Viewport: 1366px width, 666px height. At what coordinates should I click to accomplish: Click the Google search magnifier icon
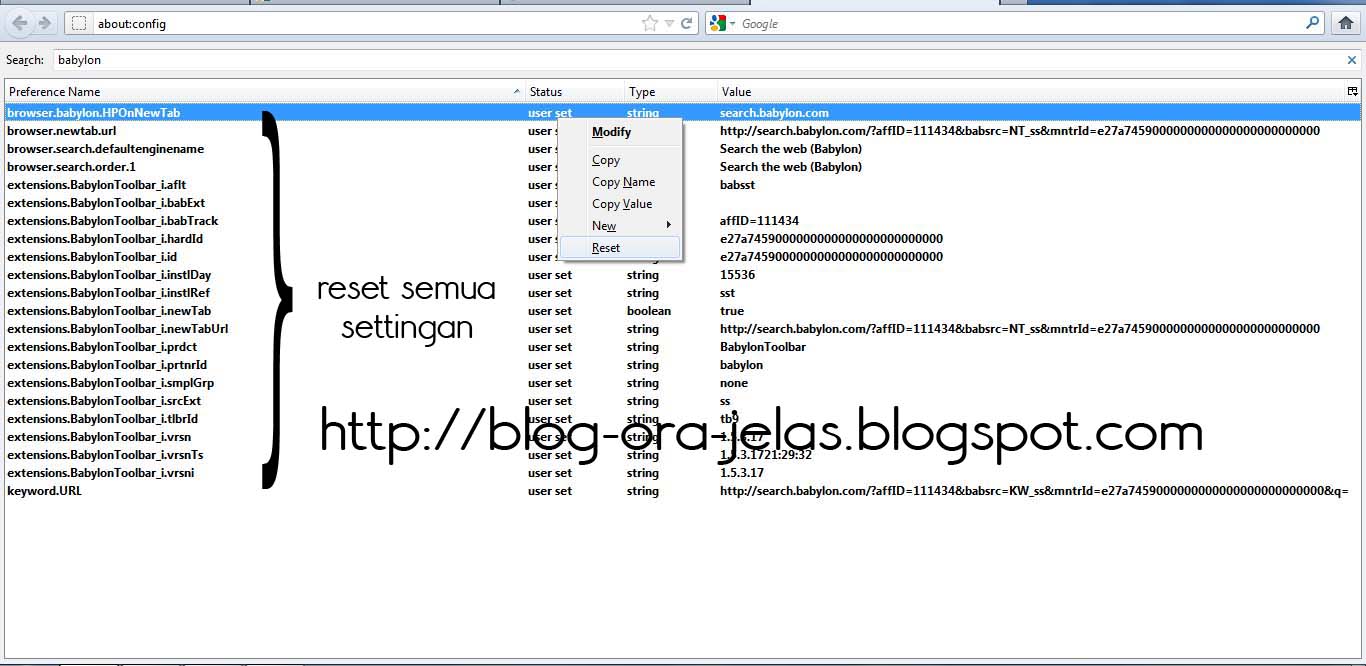[1313, 23]
